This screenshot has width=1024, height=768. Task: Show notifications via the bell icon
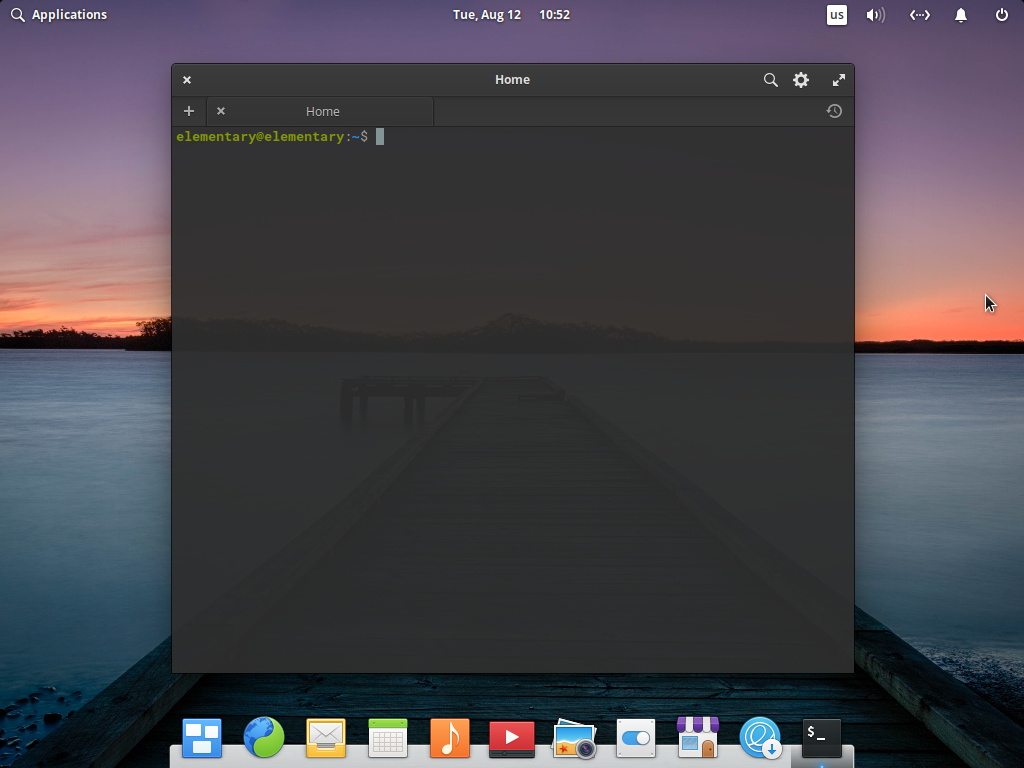click(x=961, y=15)
